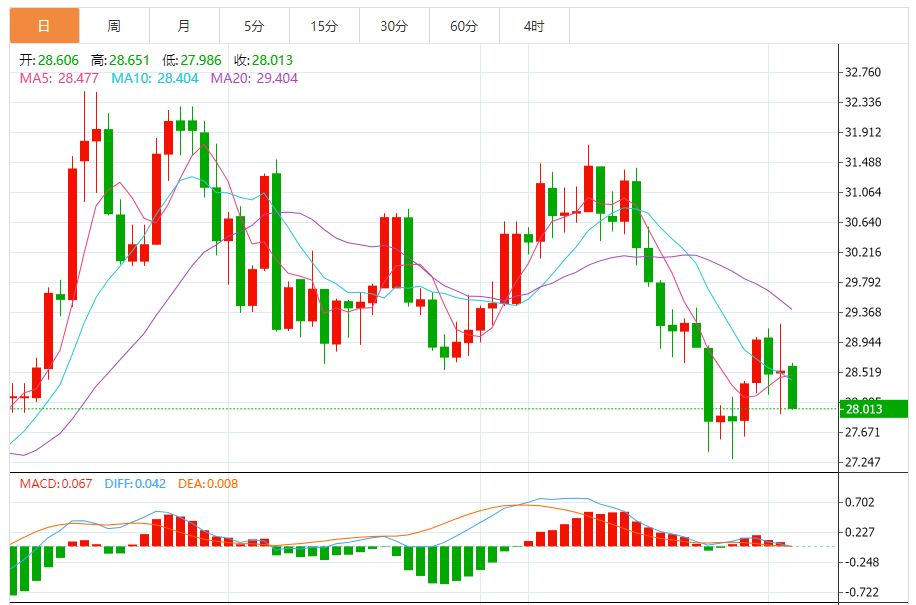The image size is (916, 605).
Task: Click the DIFF:0.042 indicator label
Action: coord(135,484)
